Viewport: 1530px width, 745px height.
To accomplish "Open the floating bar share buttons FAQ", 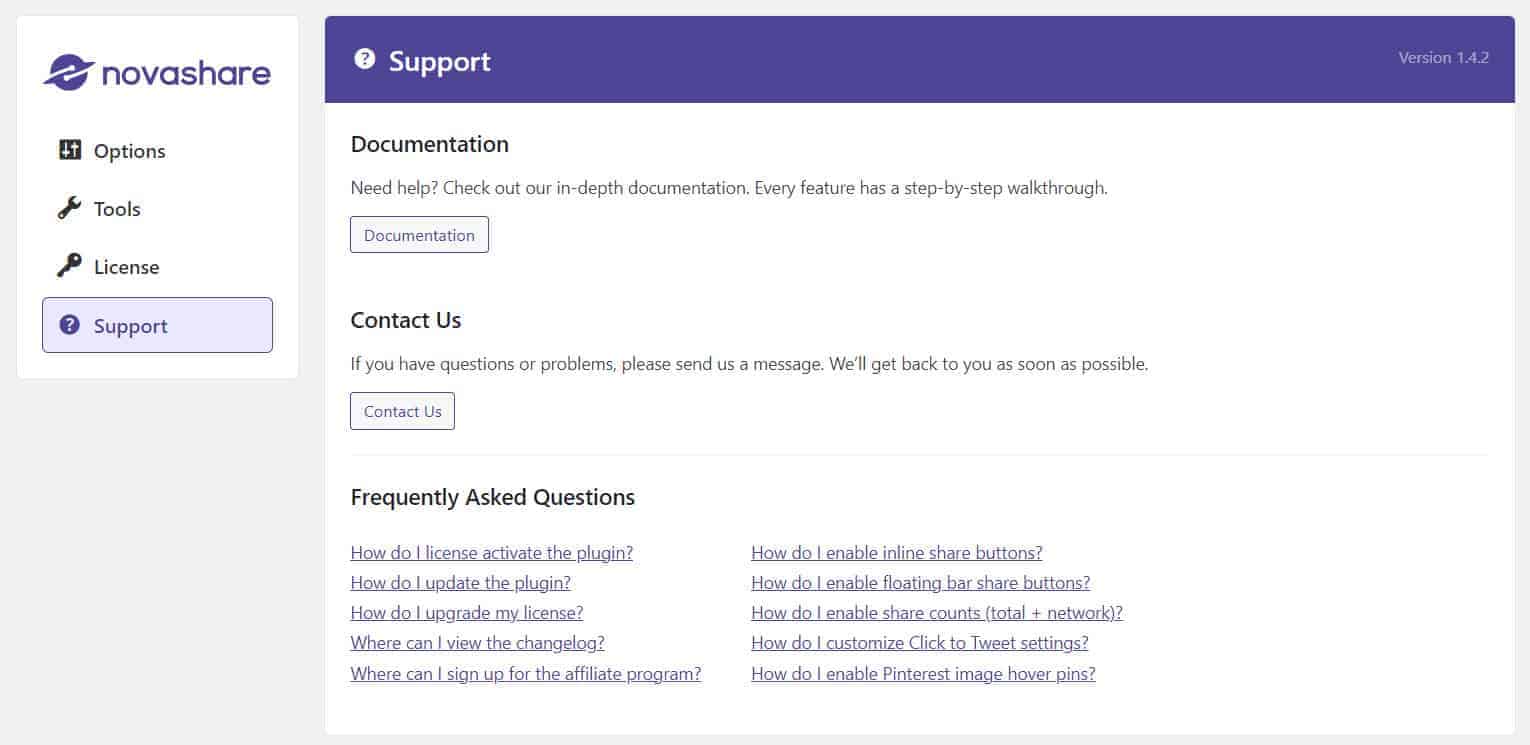I will [x=920, y=582].
